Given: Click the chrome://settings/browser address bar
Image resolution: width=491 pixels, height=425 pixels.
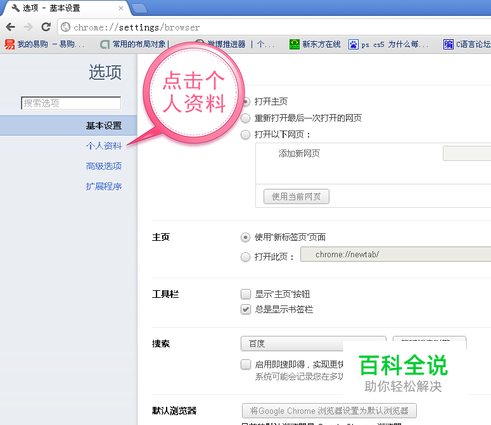Looking at the screenshot, I should tap(274, 27).
